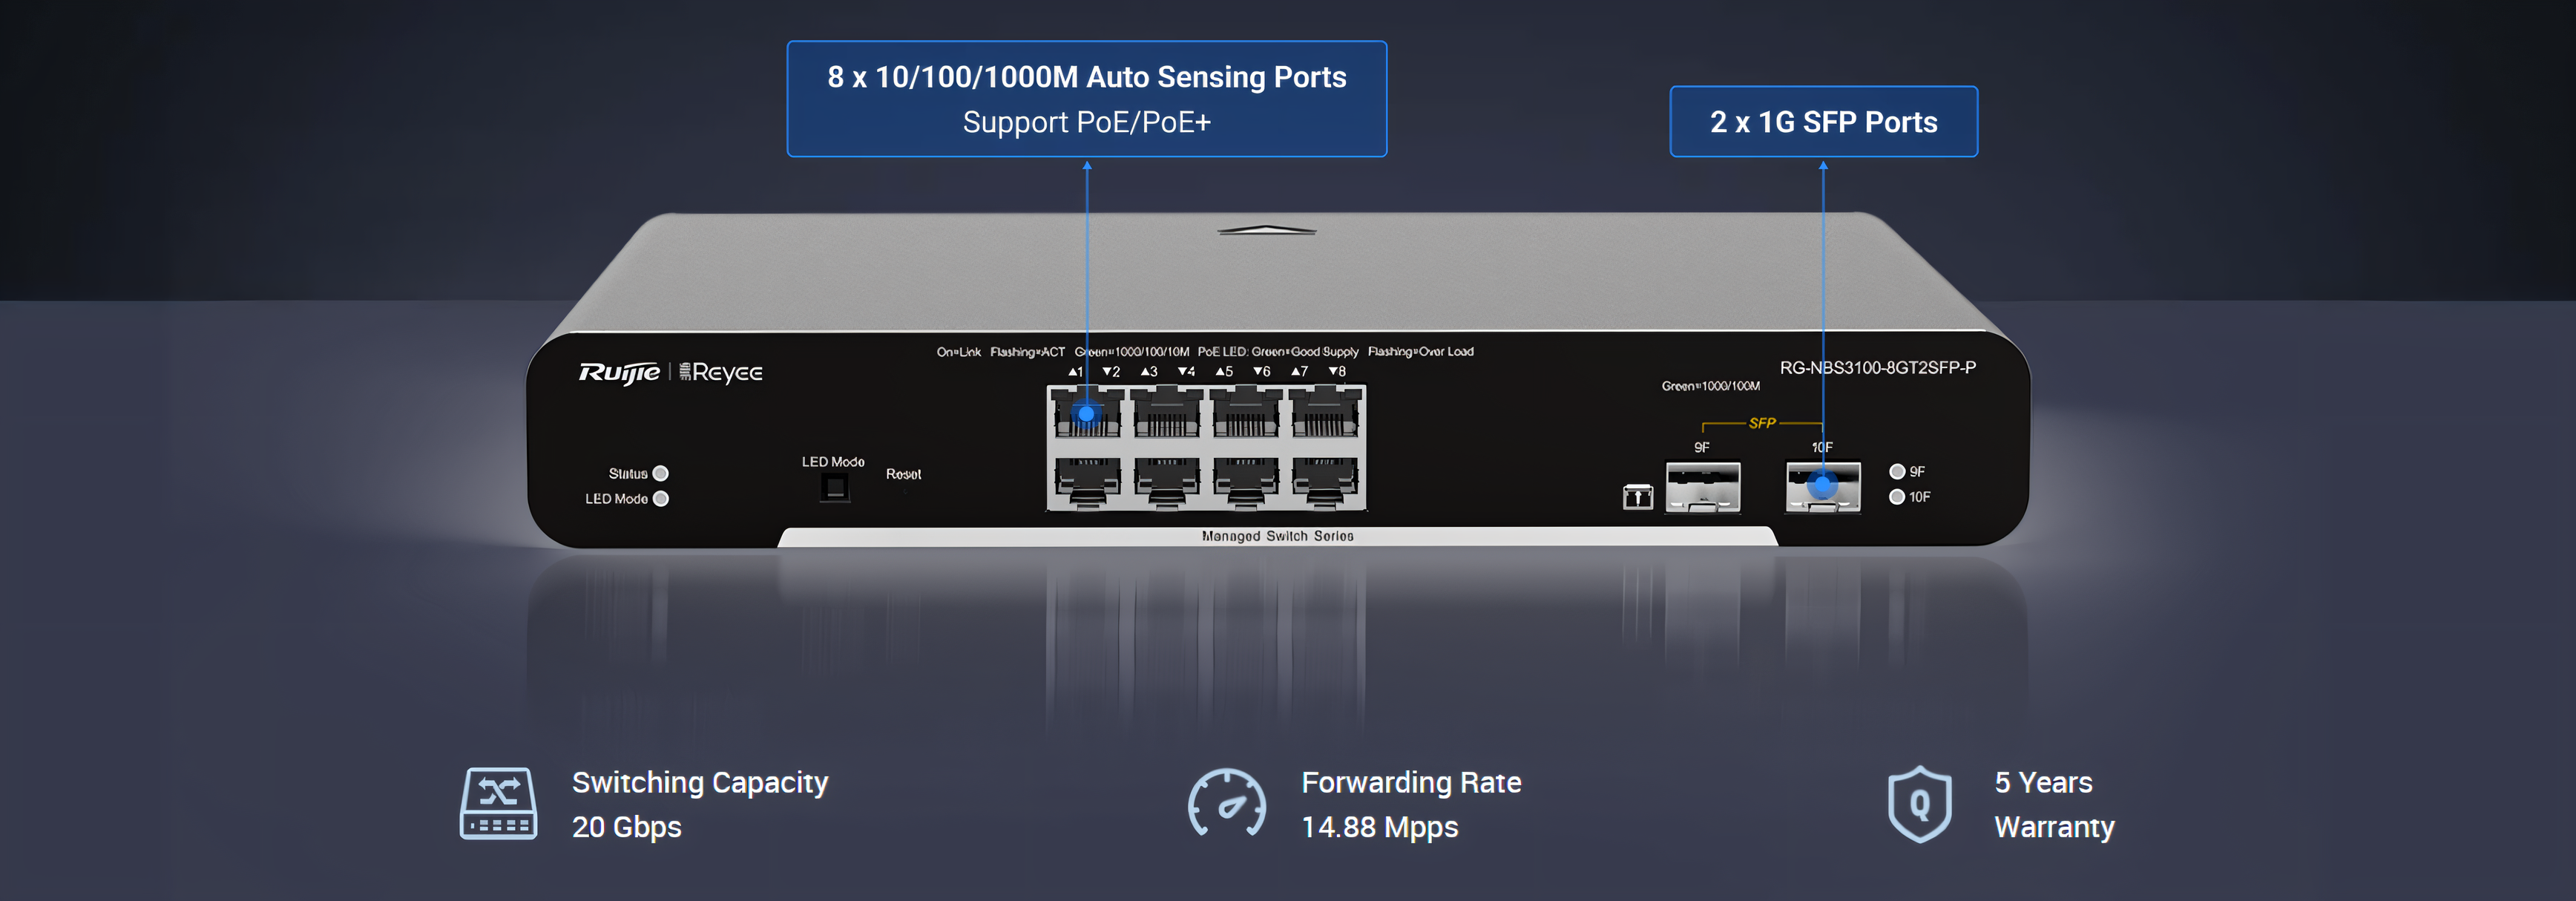Click the '10F' label above the SFP port

[1822, 447]
